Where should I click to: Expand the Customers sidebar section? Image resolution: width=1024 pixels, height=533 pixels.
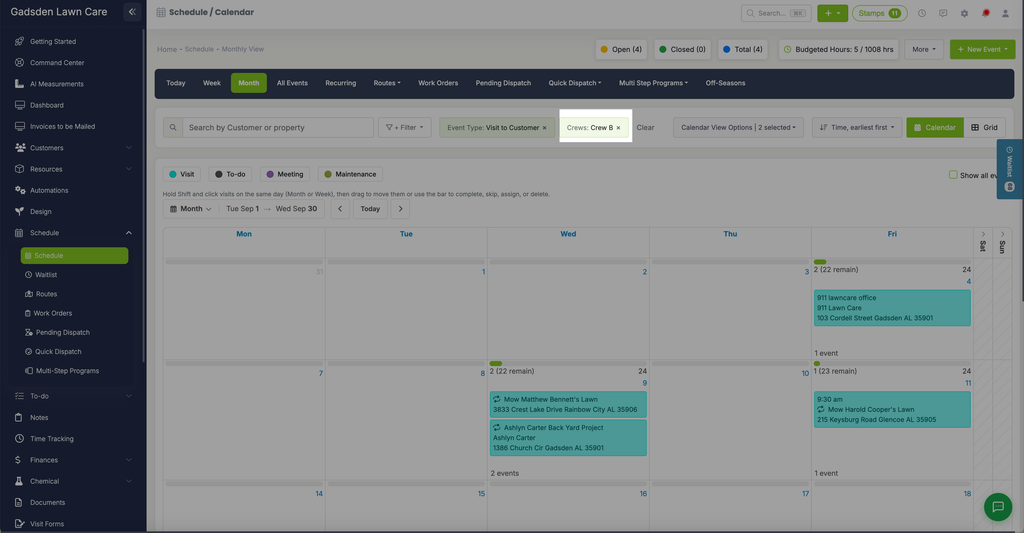click(x=72, y=148)
